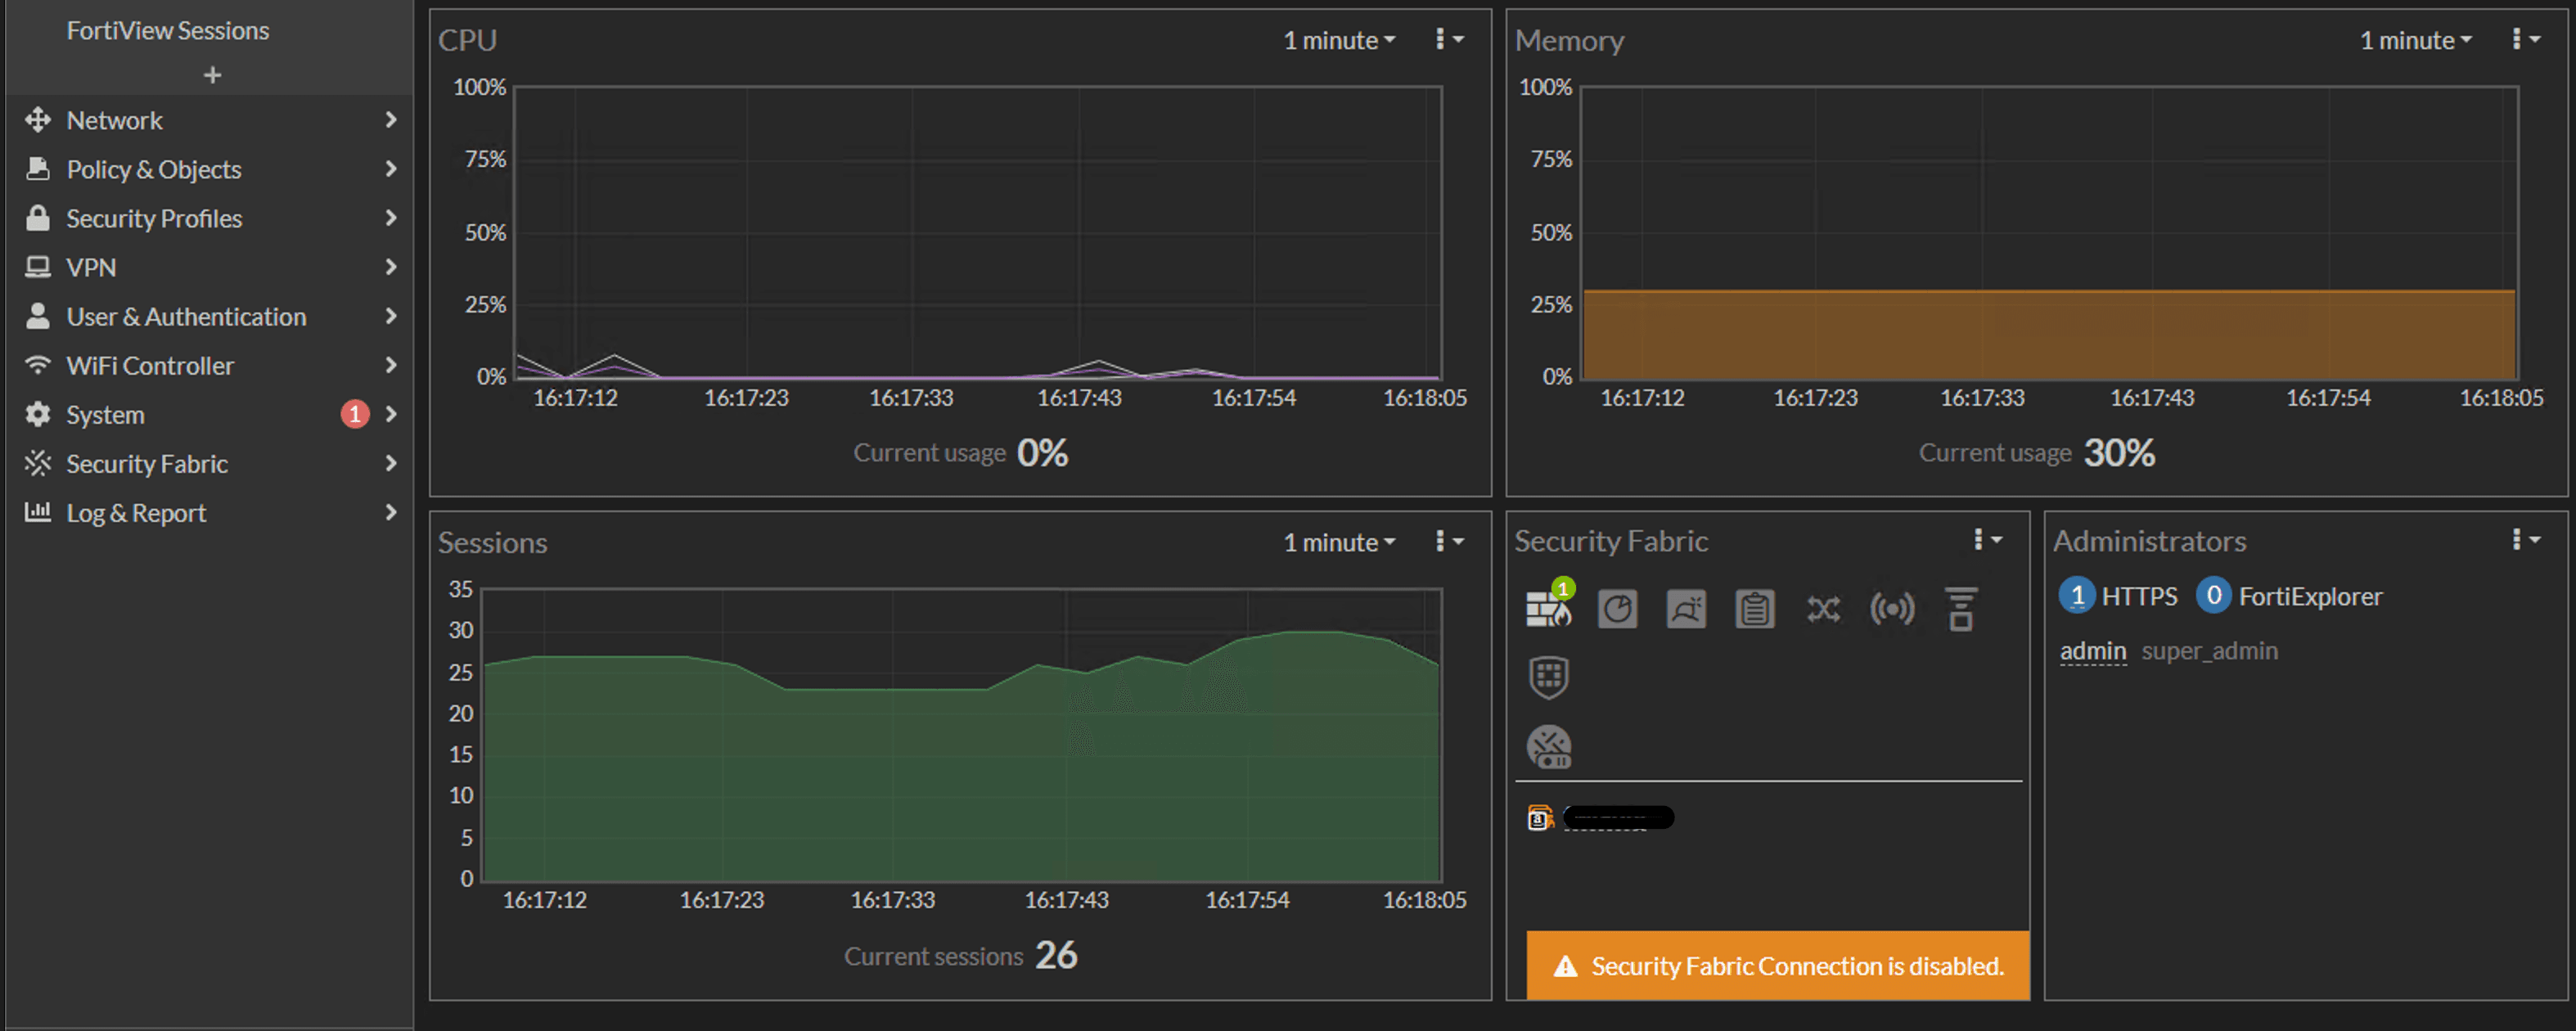Expand the Network menu chevron
This screenshot has width=2576, height=1031.
[x=391, y=120]
